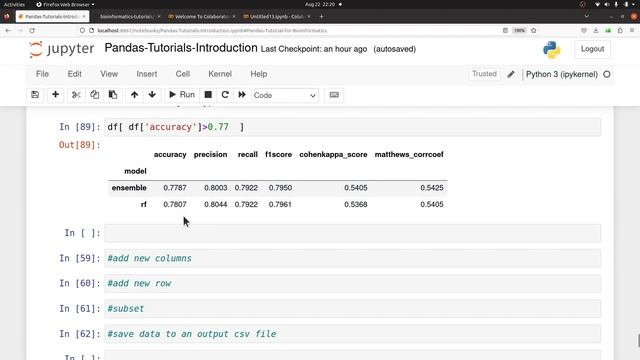Viewport: 640px width, 360px height.
Task: Insert a cell below with plus icon
Action: tap(56, 95)
